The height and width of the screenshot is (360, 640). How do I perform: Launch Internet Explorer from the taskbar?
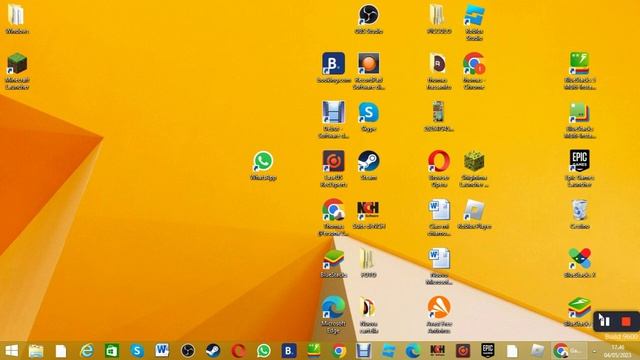pyautogui.click(x=87, y=351)
